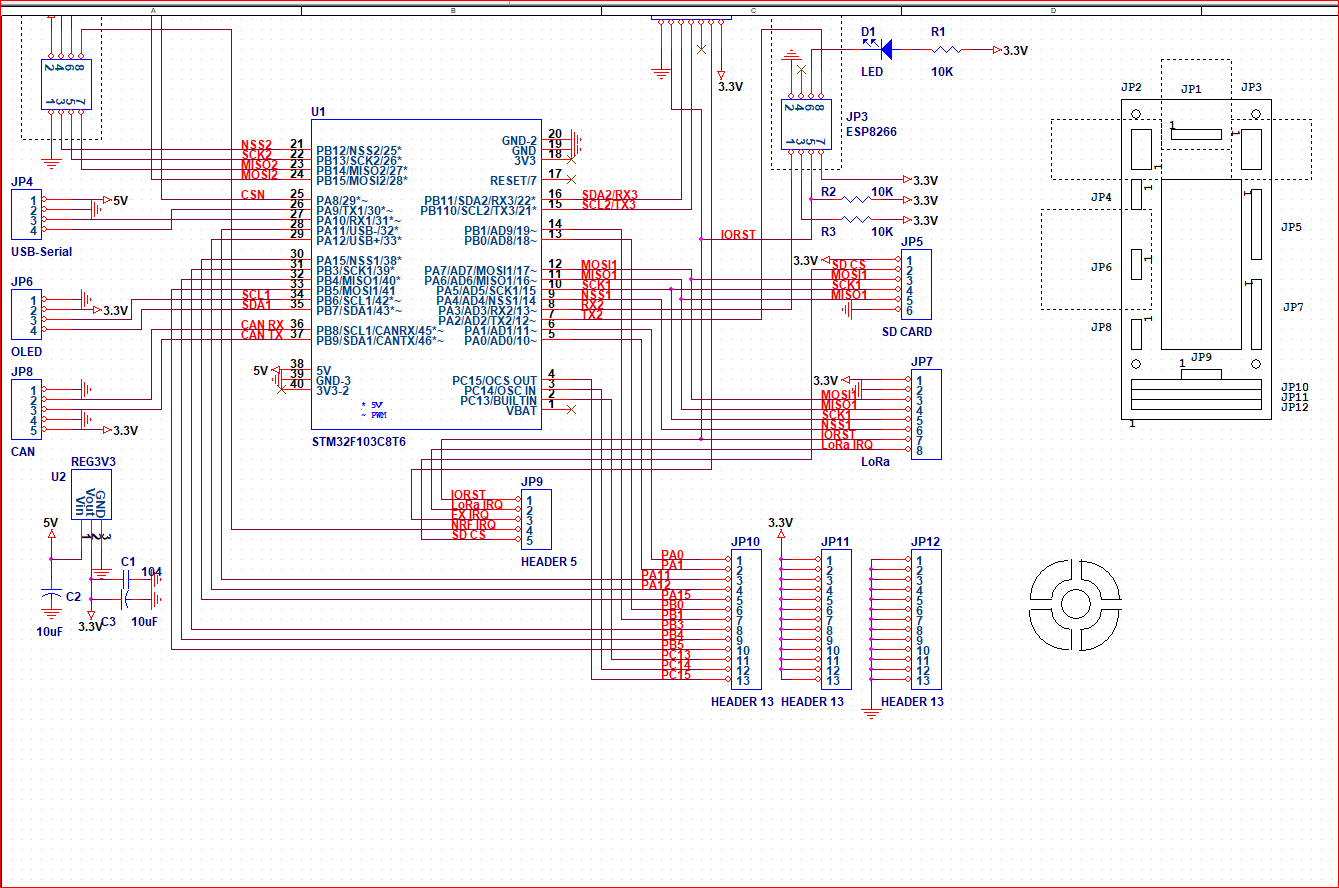Click the SCK2 net label
This screenshot has width=1339, height=888.
(257, 155)
